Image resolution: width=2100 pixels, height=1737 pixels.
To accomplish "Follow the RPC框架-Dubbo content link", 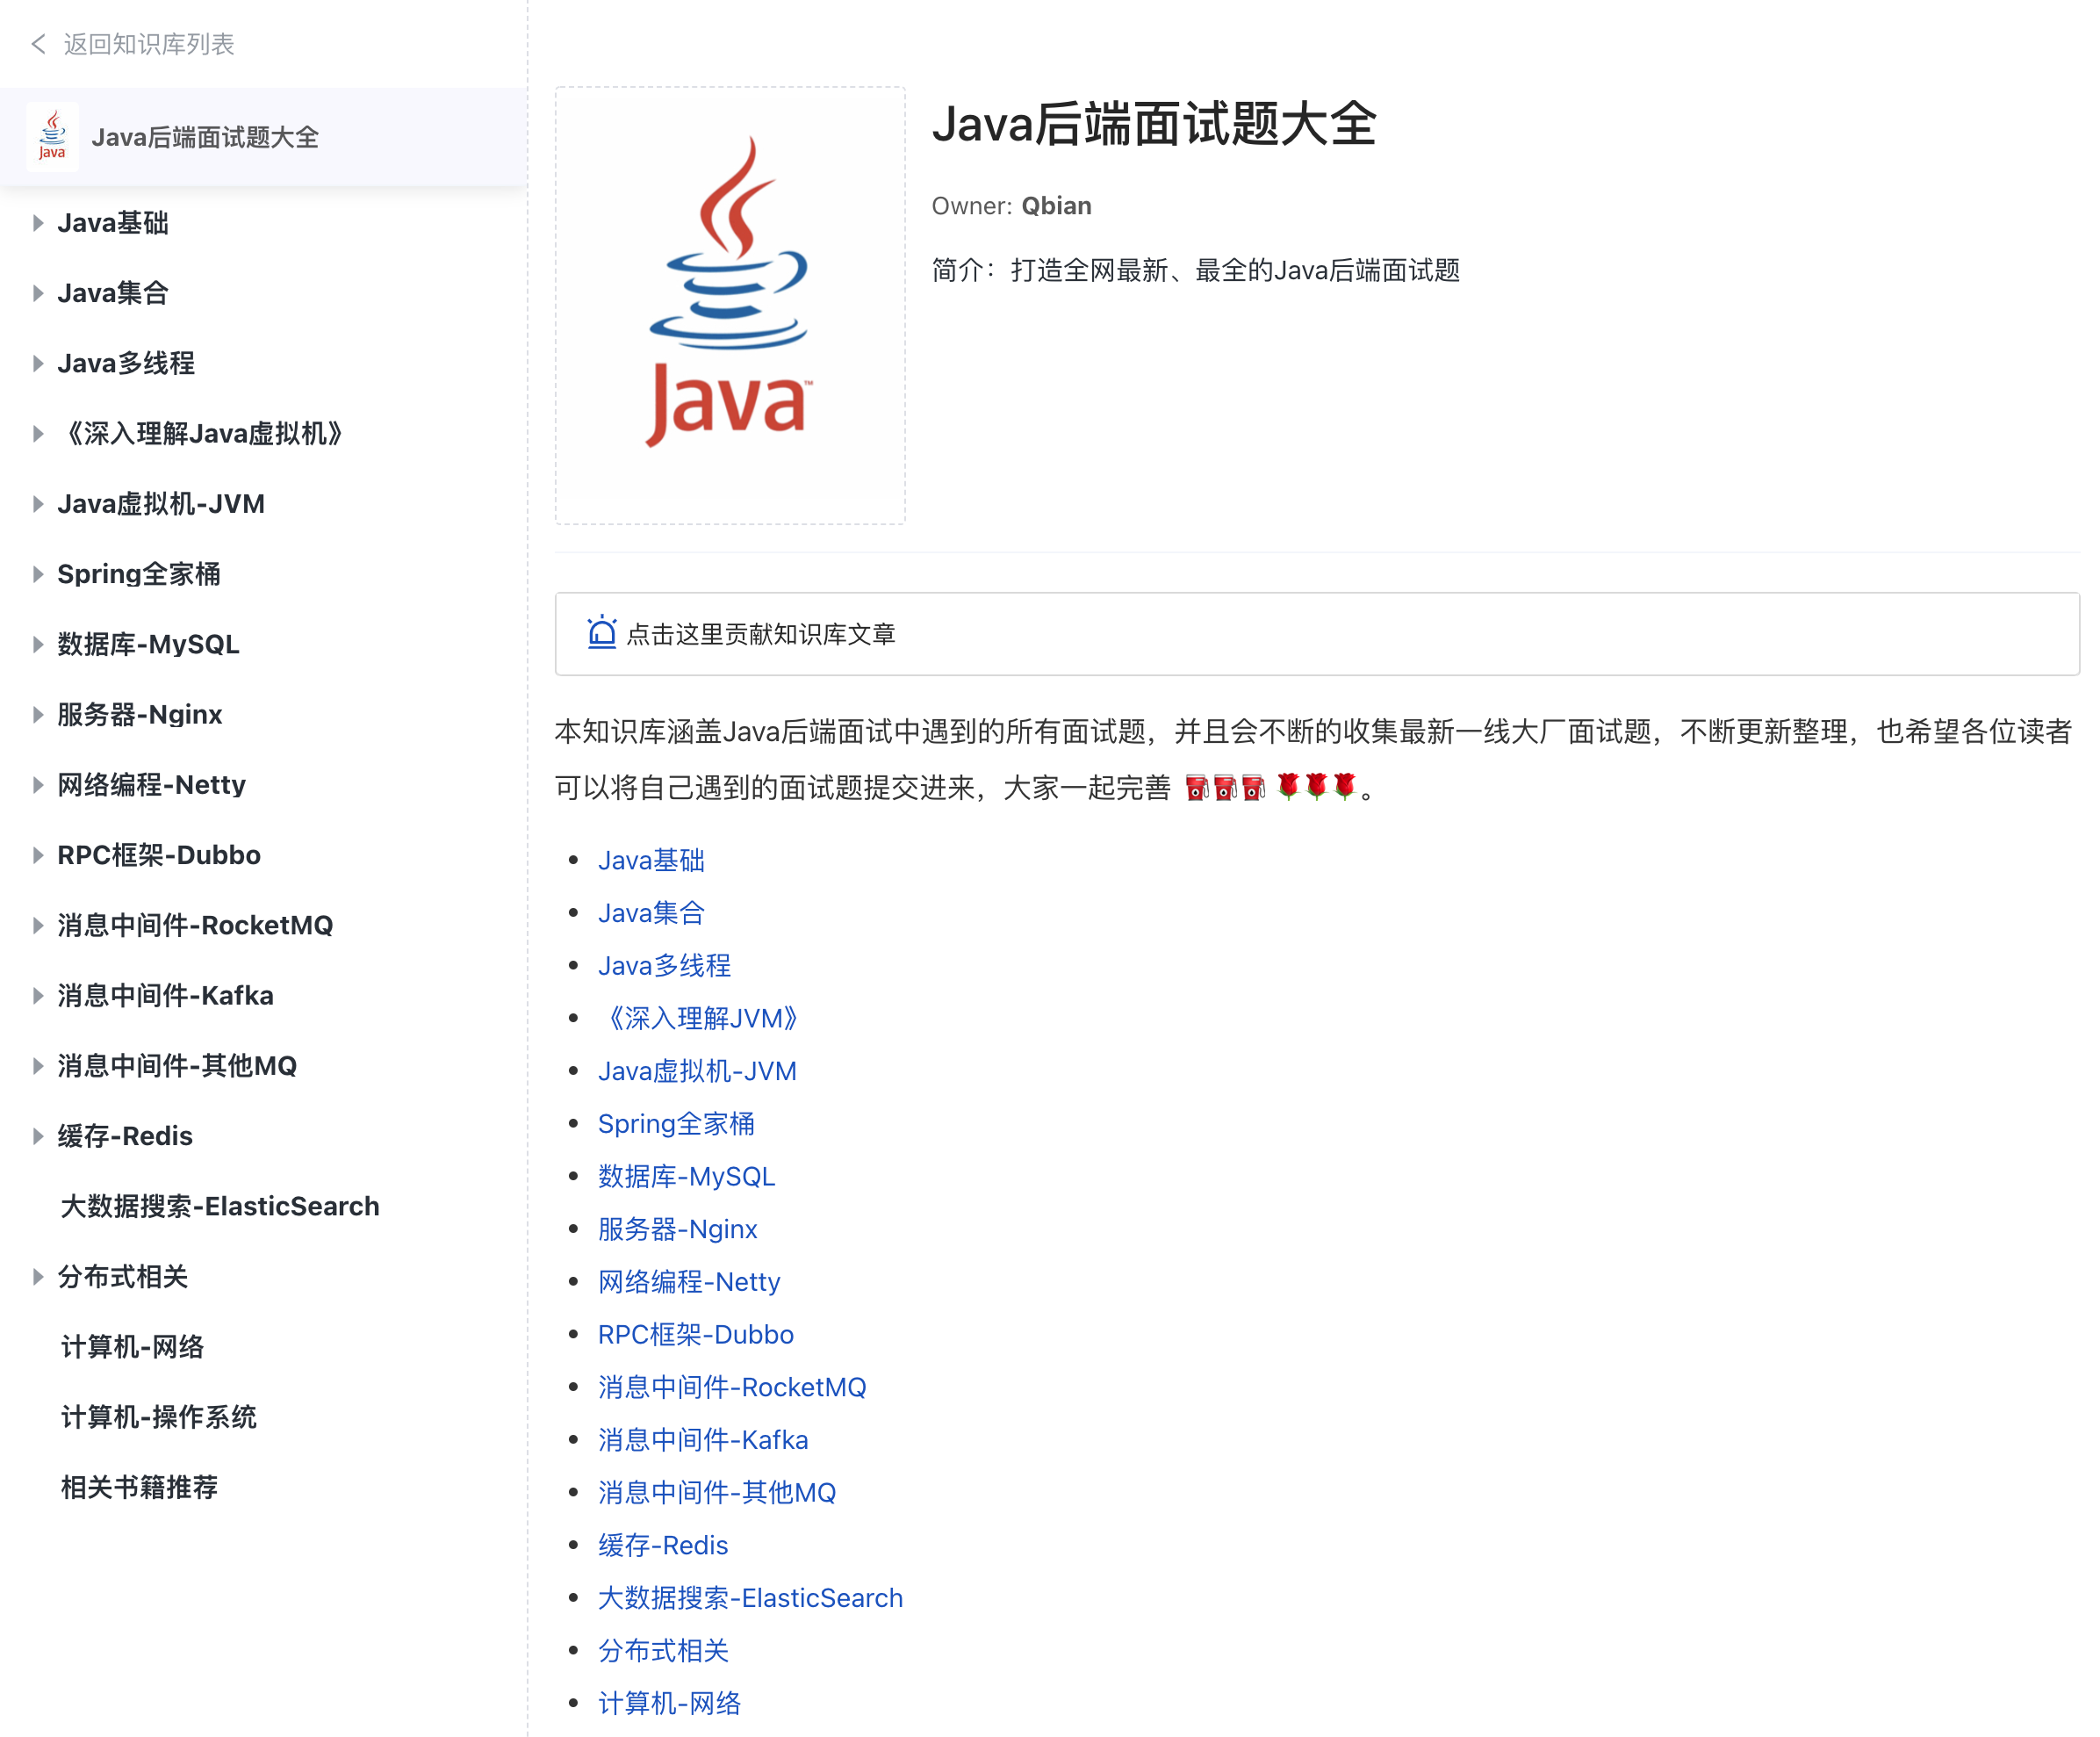I will point(696,1334).
